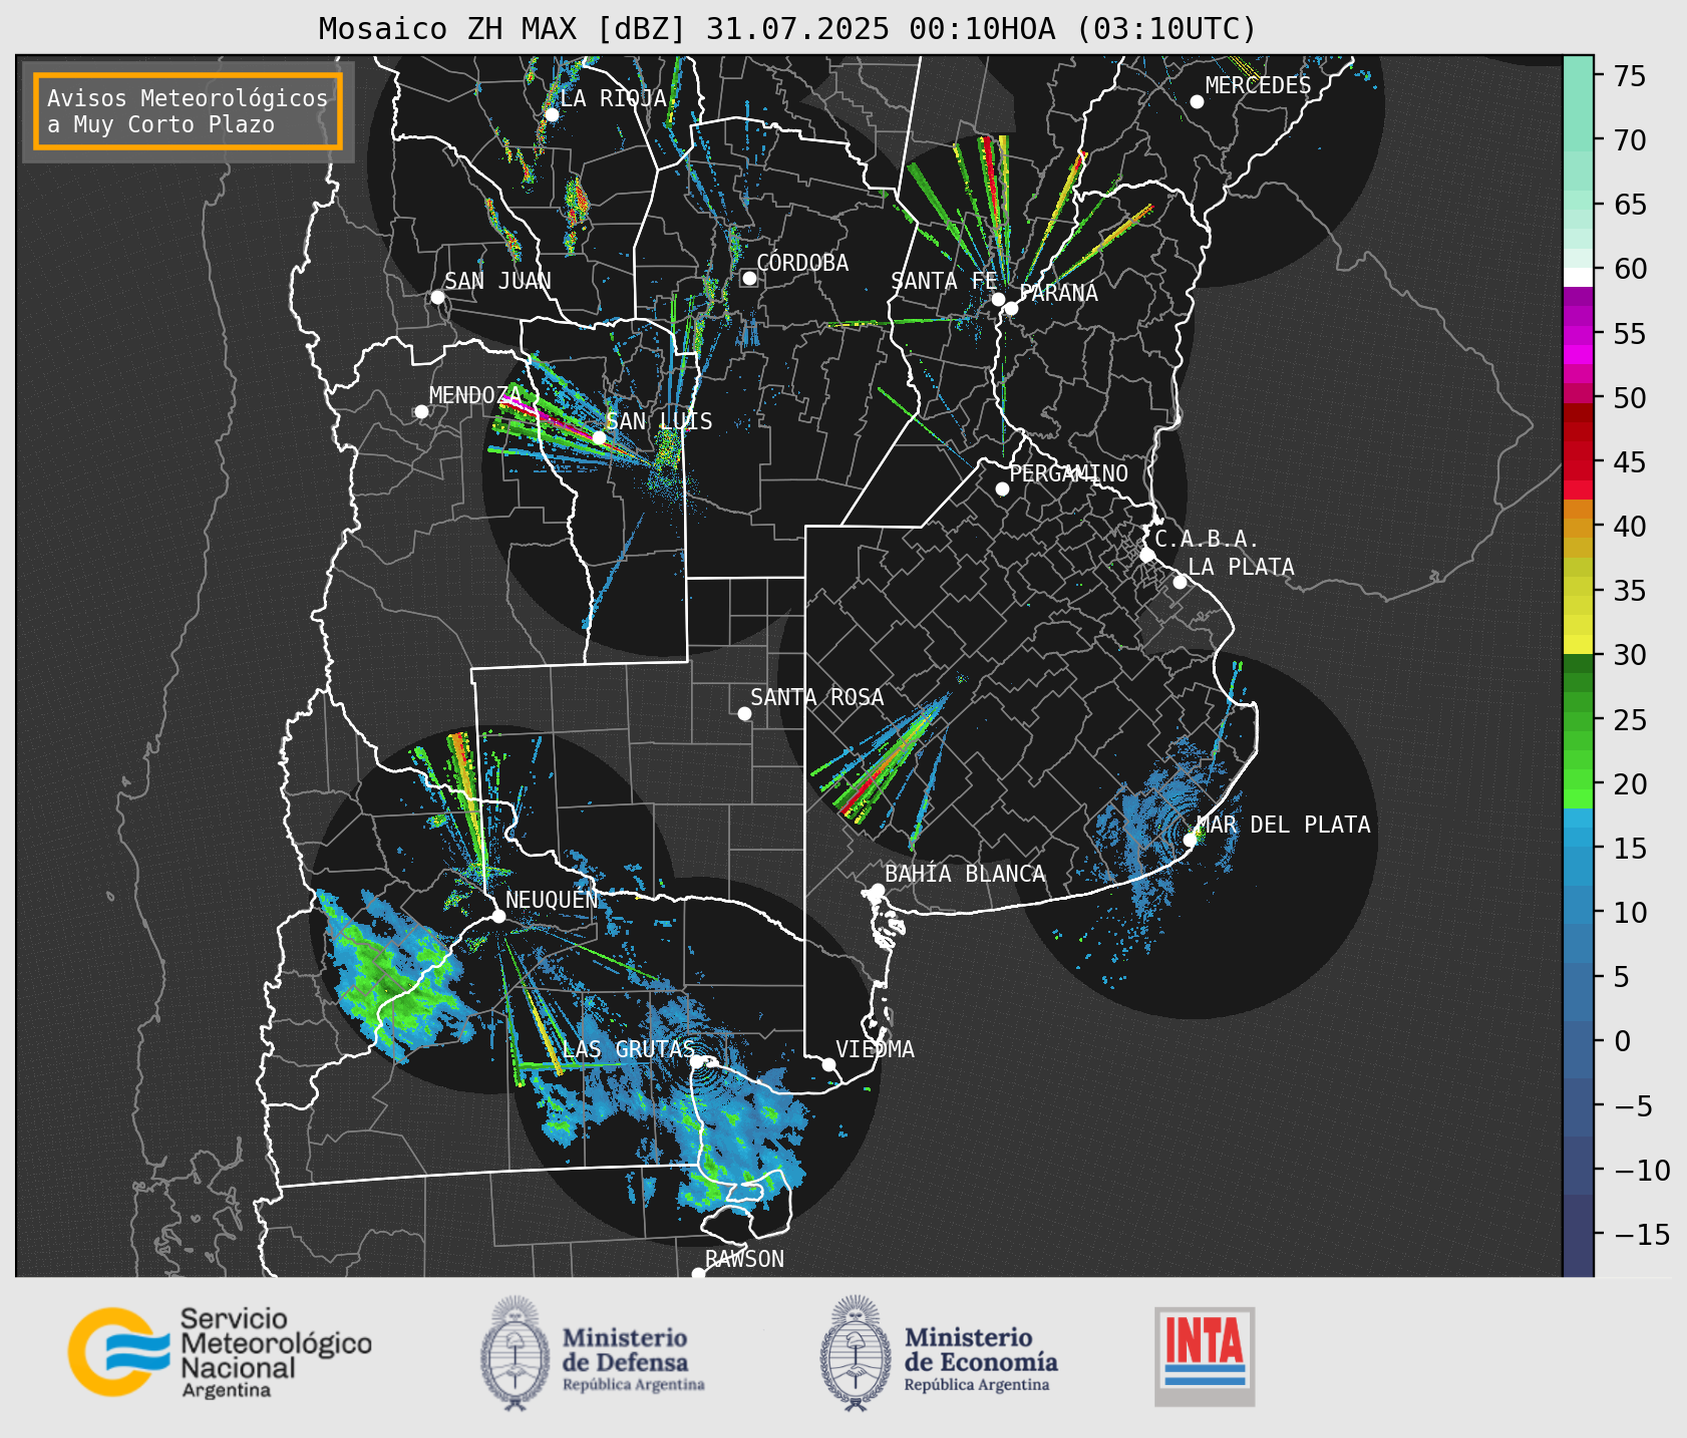This screenshot has width=1687, height=1438.
Task: Click the 45 dBZ scale label
Action: click(1631, 462)
